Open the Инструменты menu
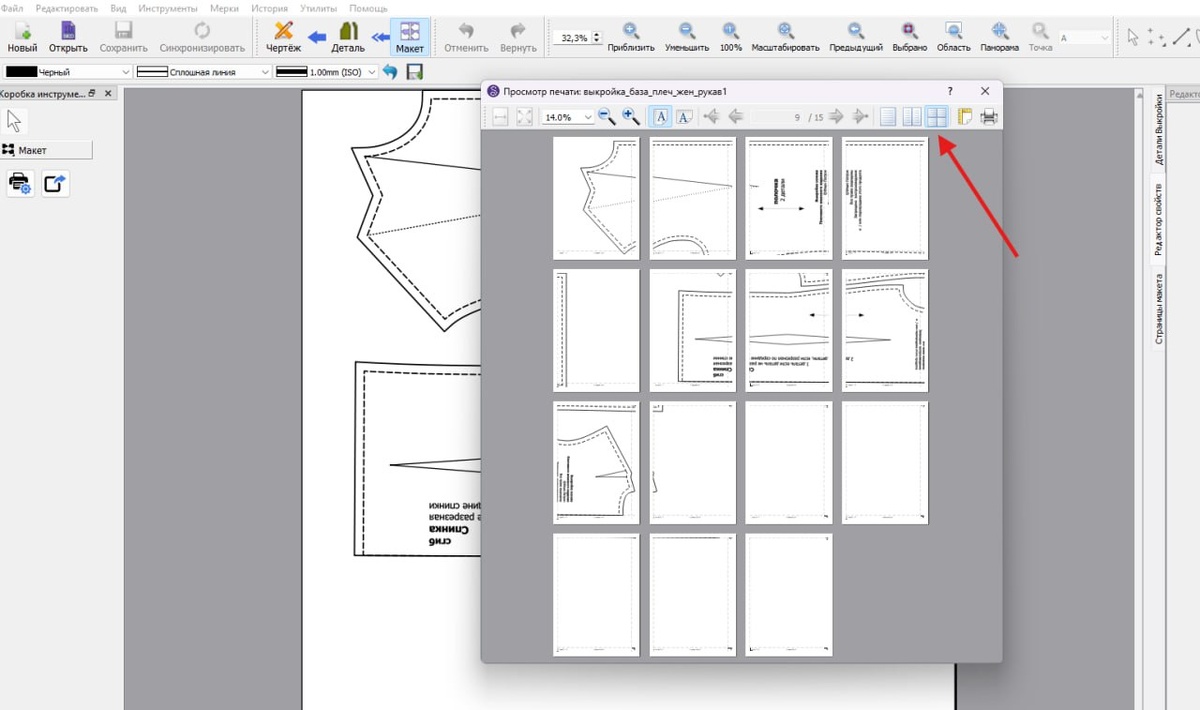 tap(168, 7)
